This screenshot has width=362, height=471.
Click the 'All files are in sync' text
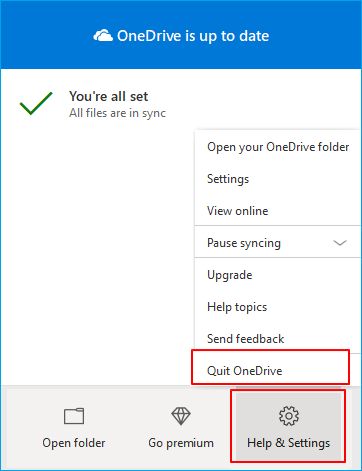(117, 113)
